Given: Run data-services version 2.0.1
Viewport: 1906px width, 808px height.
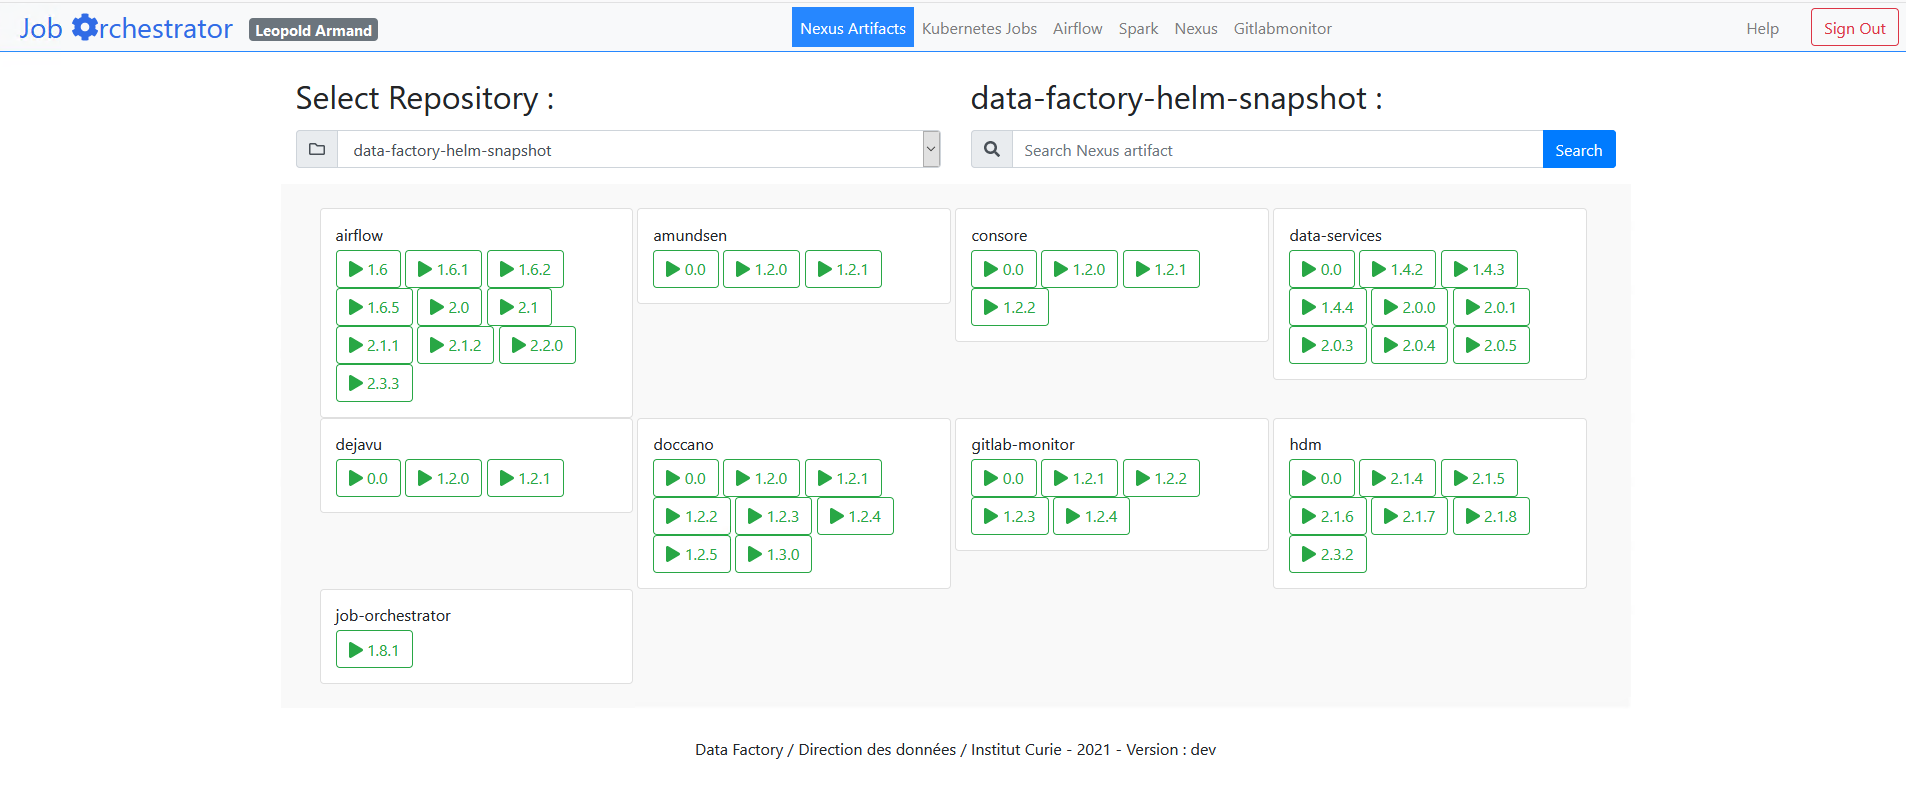Looking at the screenshot, I should coord(1491,307).
